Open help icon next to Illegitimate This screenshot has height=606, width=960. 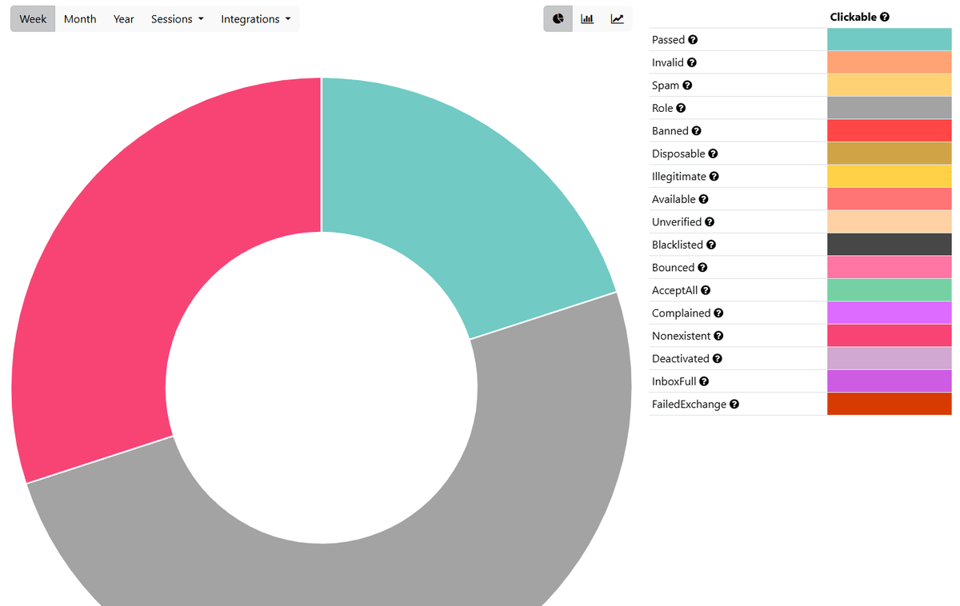(x=714, y=176)
